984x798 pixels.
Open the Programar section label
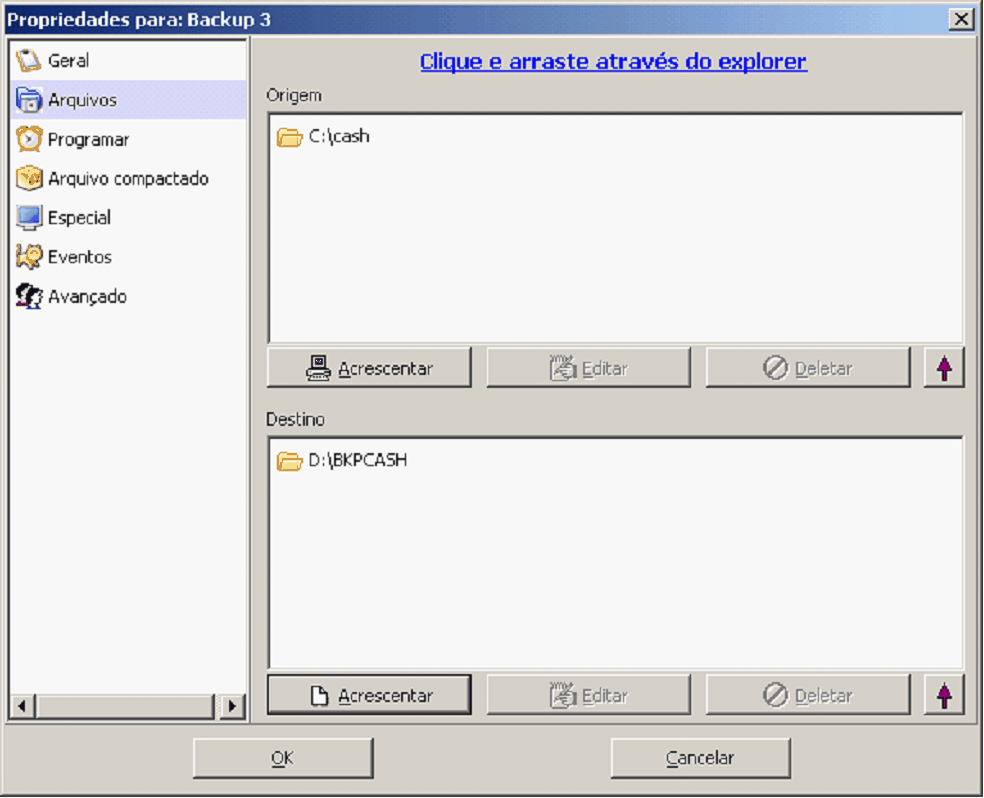coord(88,140)
